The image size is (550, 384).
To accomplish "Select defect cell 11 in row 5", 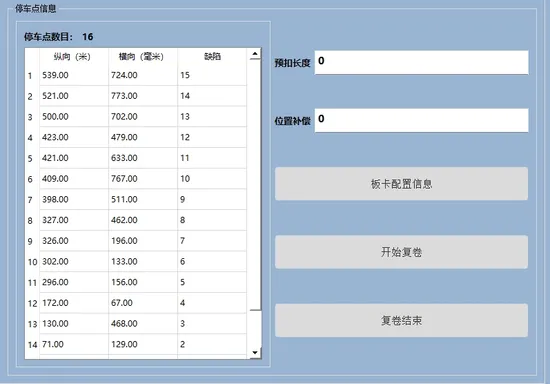I will pyautogui.click(x=212, y=158).
